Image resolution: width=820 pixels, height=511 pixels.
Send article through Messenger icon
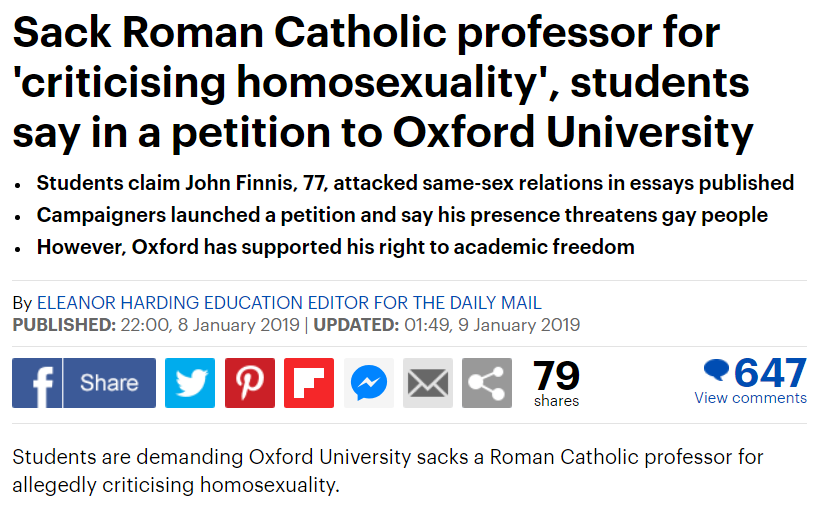coord(369,383)
